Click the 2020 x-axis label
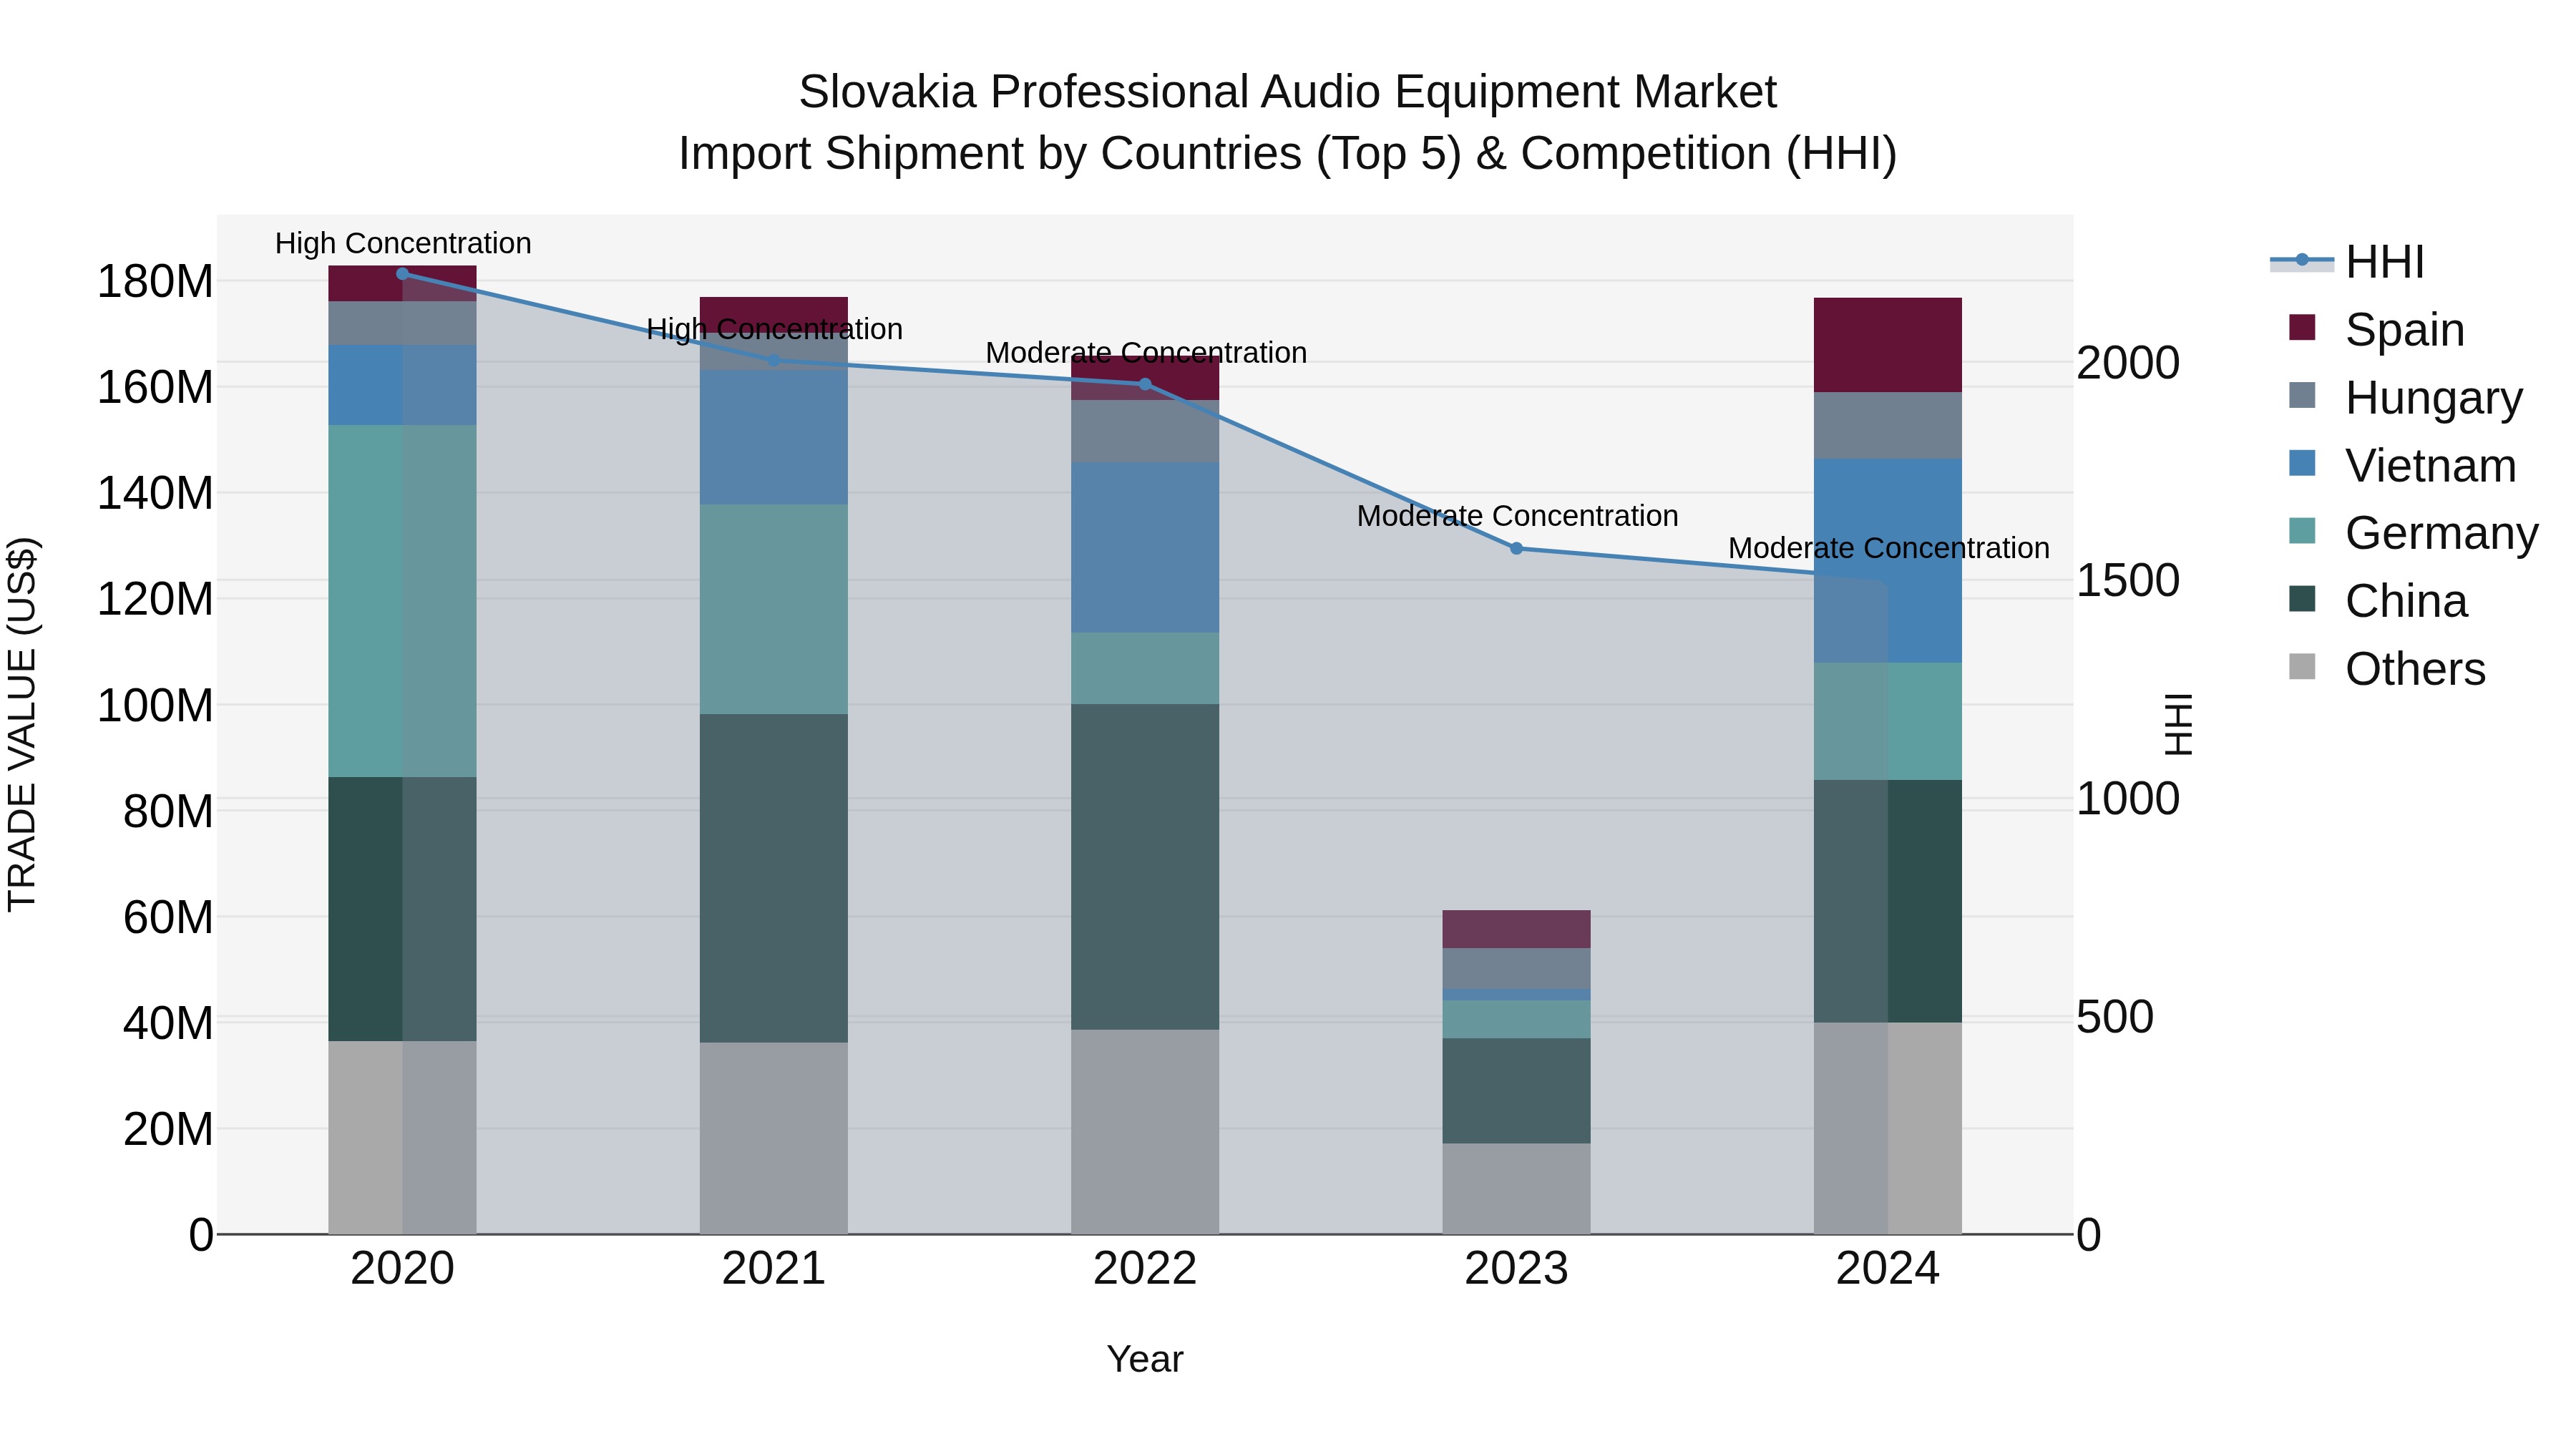 (402, 1269)
